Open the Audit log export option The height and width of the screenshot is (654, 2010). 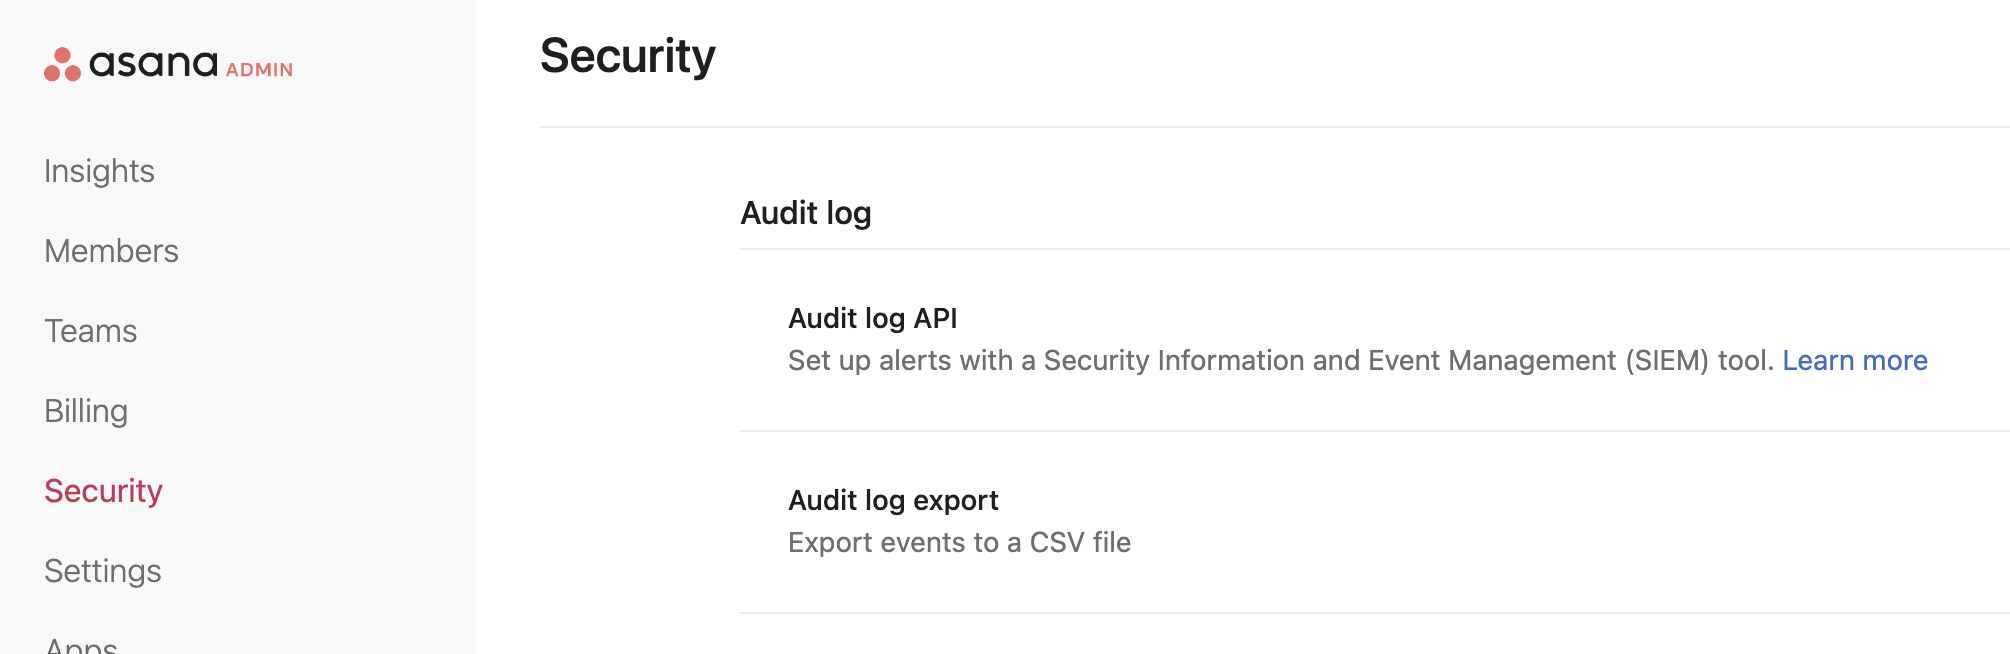pos(893,500)
